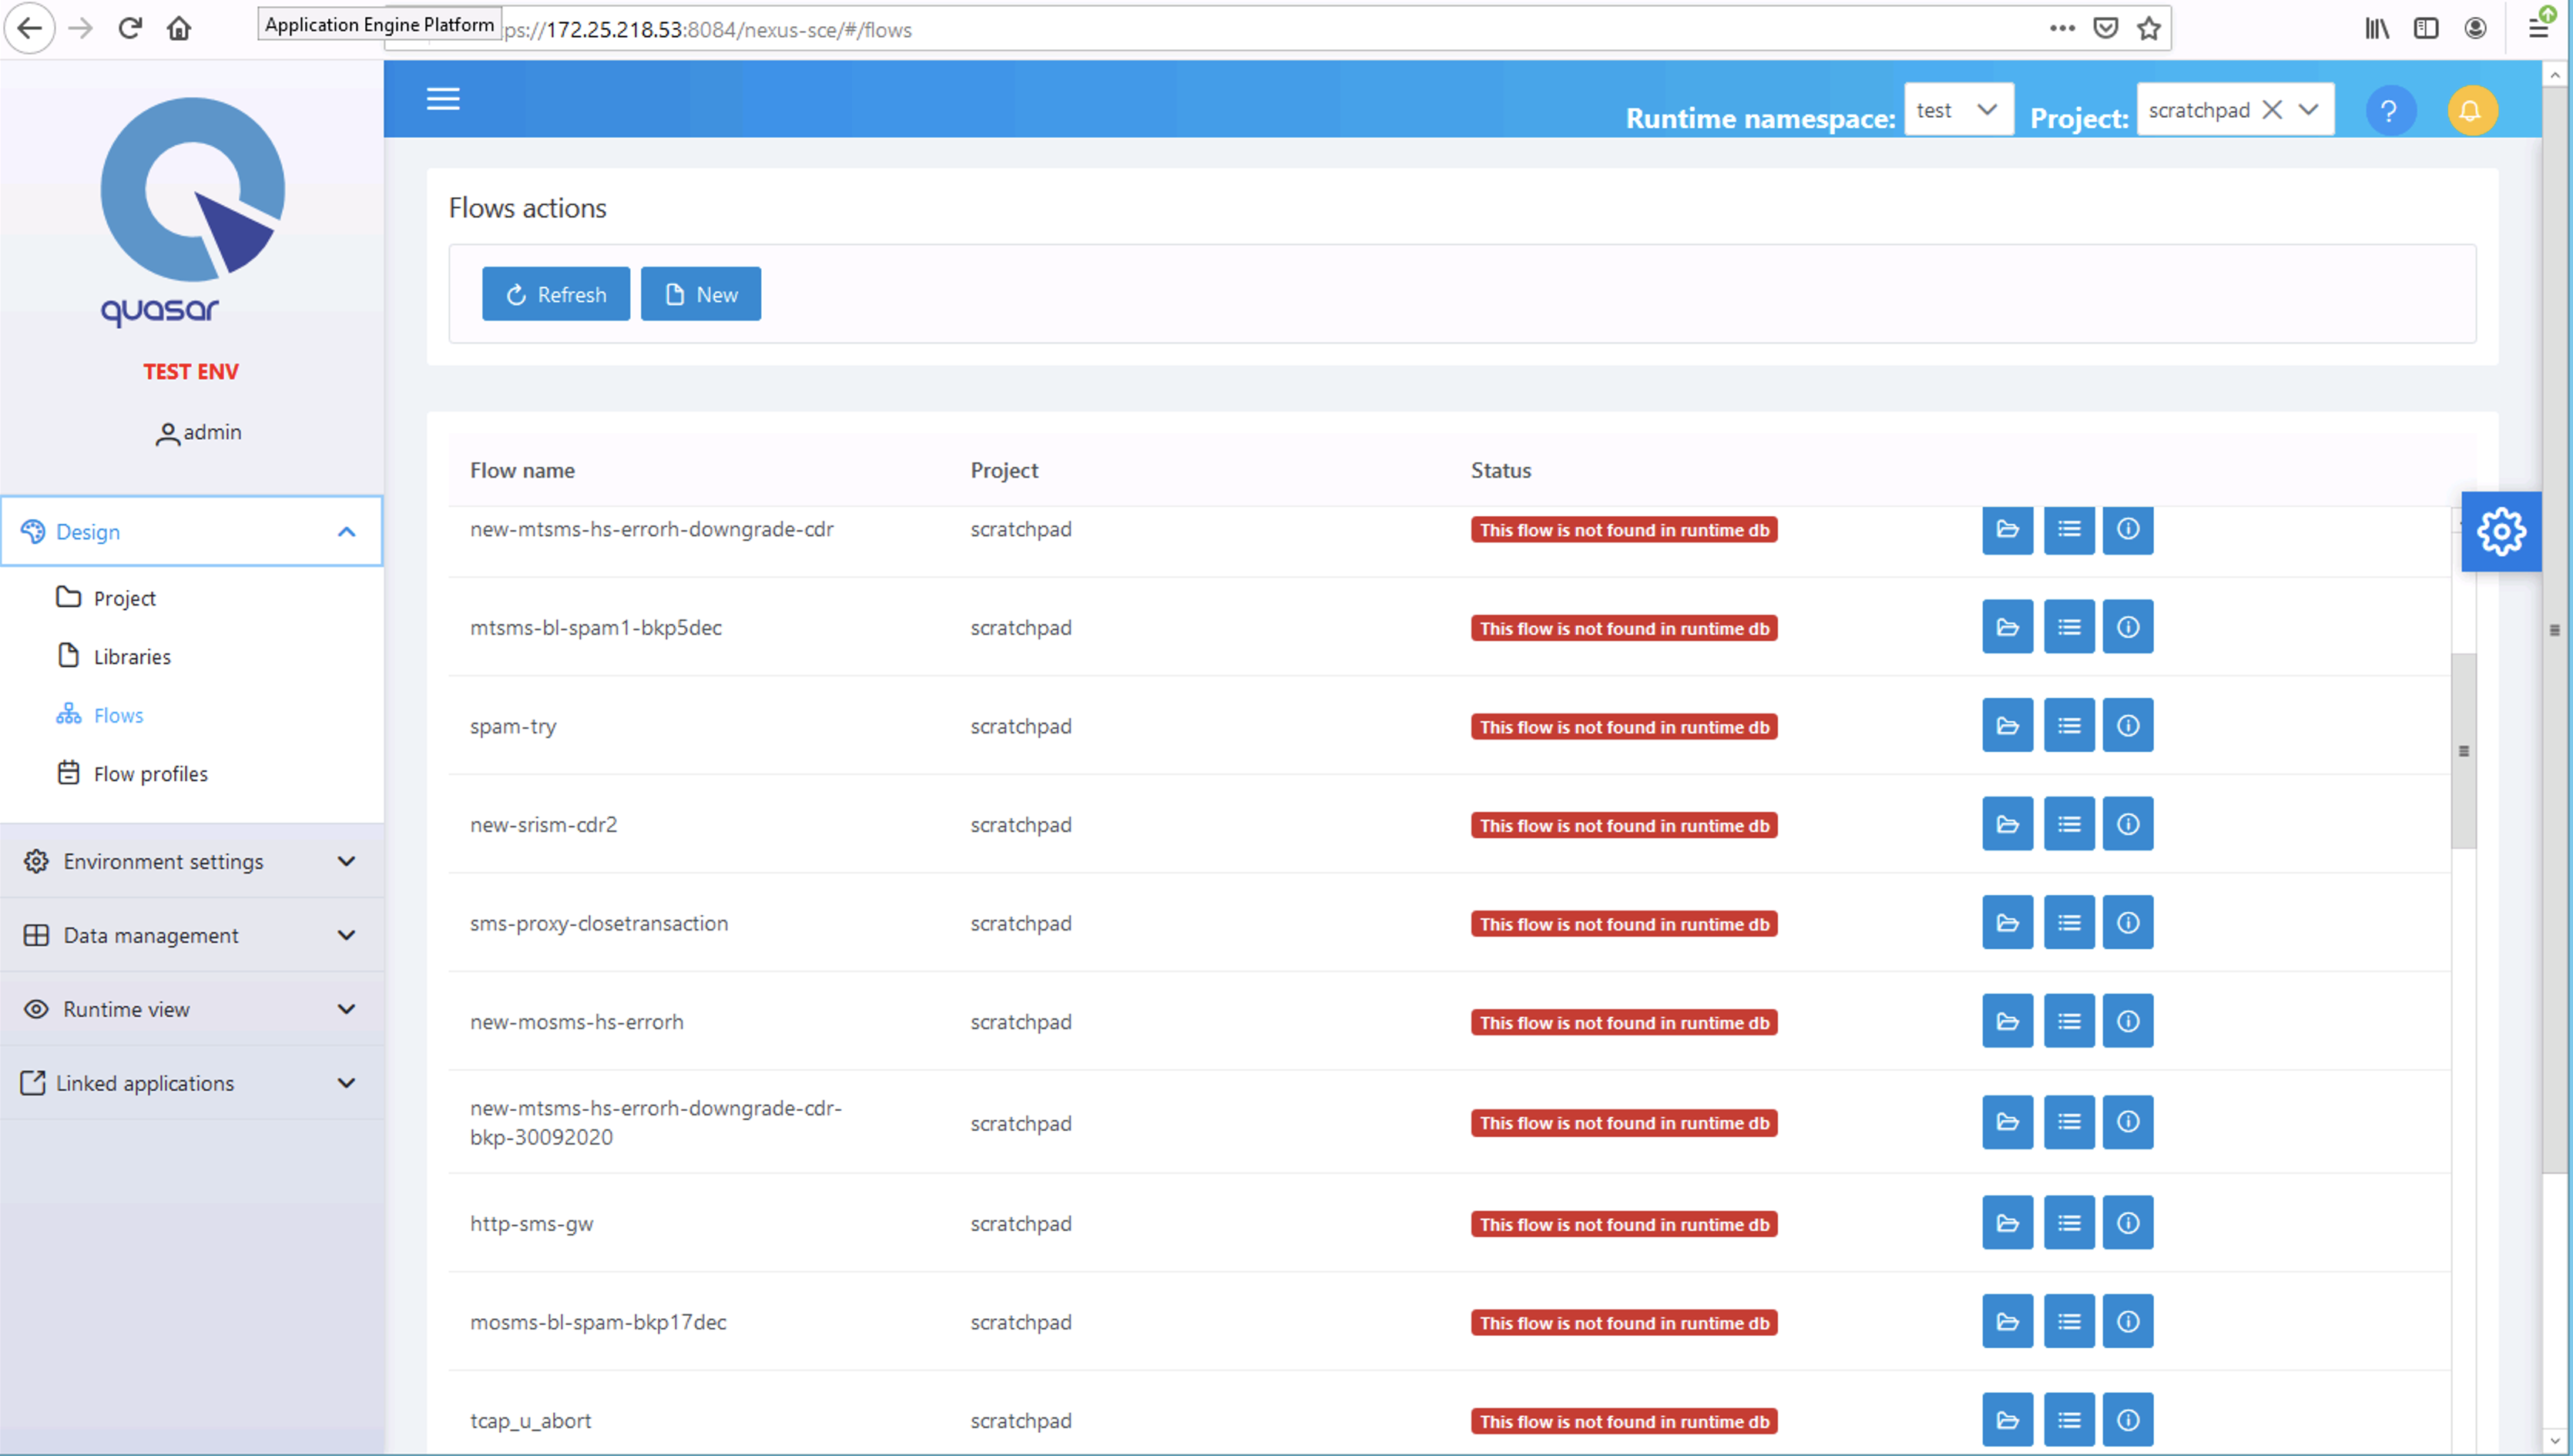Open Flows in the sidebar
The image size is (2573, 1456).
tap(100, 715)
